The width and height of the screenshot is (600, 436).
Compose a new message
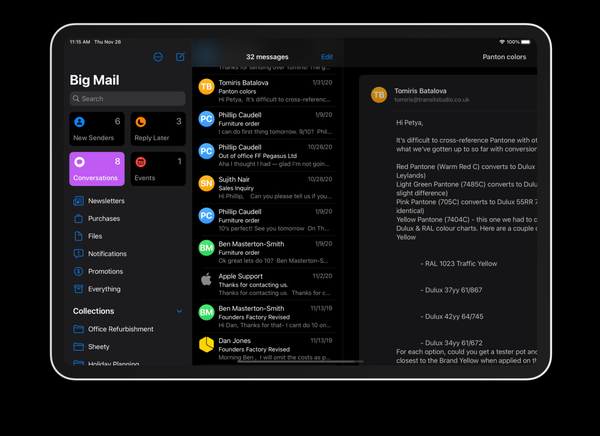(180, 57)
